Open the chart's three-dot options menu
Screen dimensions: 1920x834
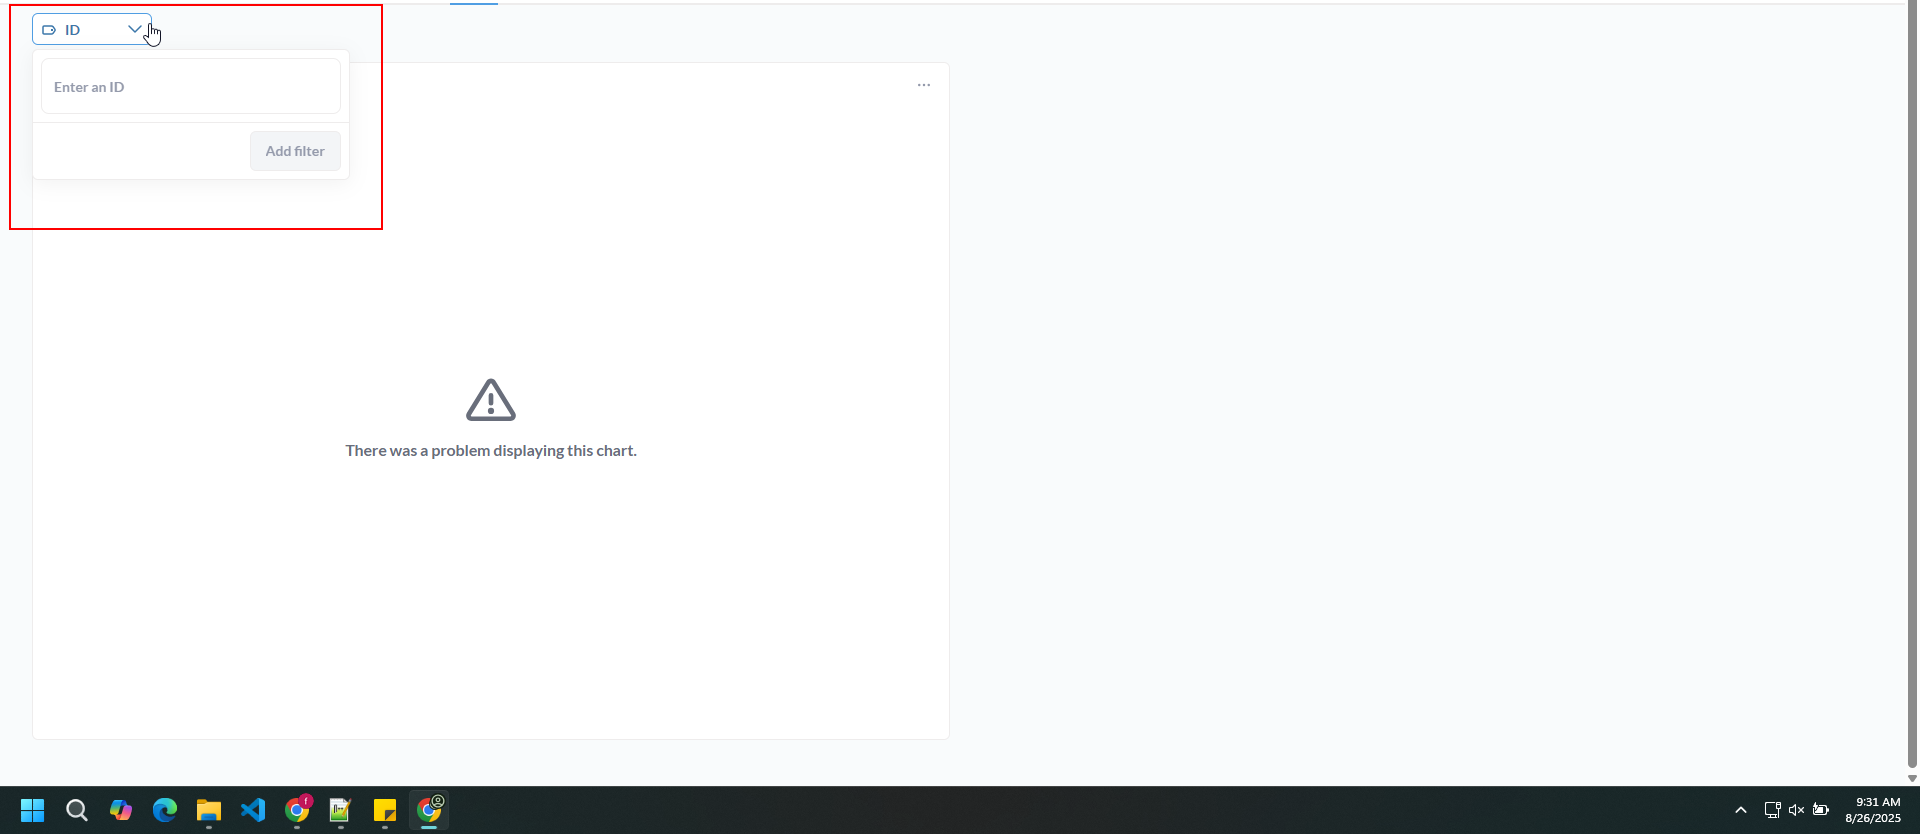[923, 85]
